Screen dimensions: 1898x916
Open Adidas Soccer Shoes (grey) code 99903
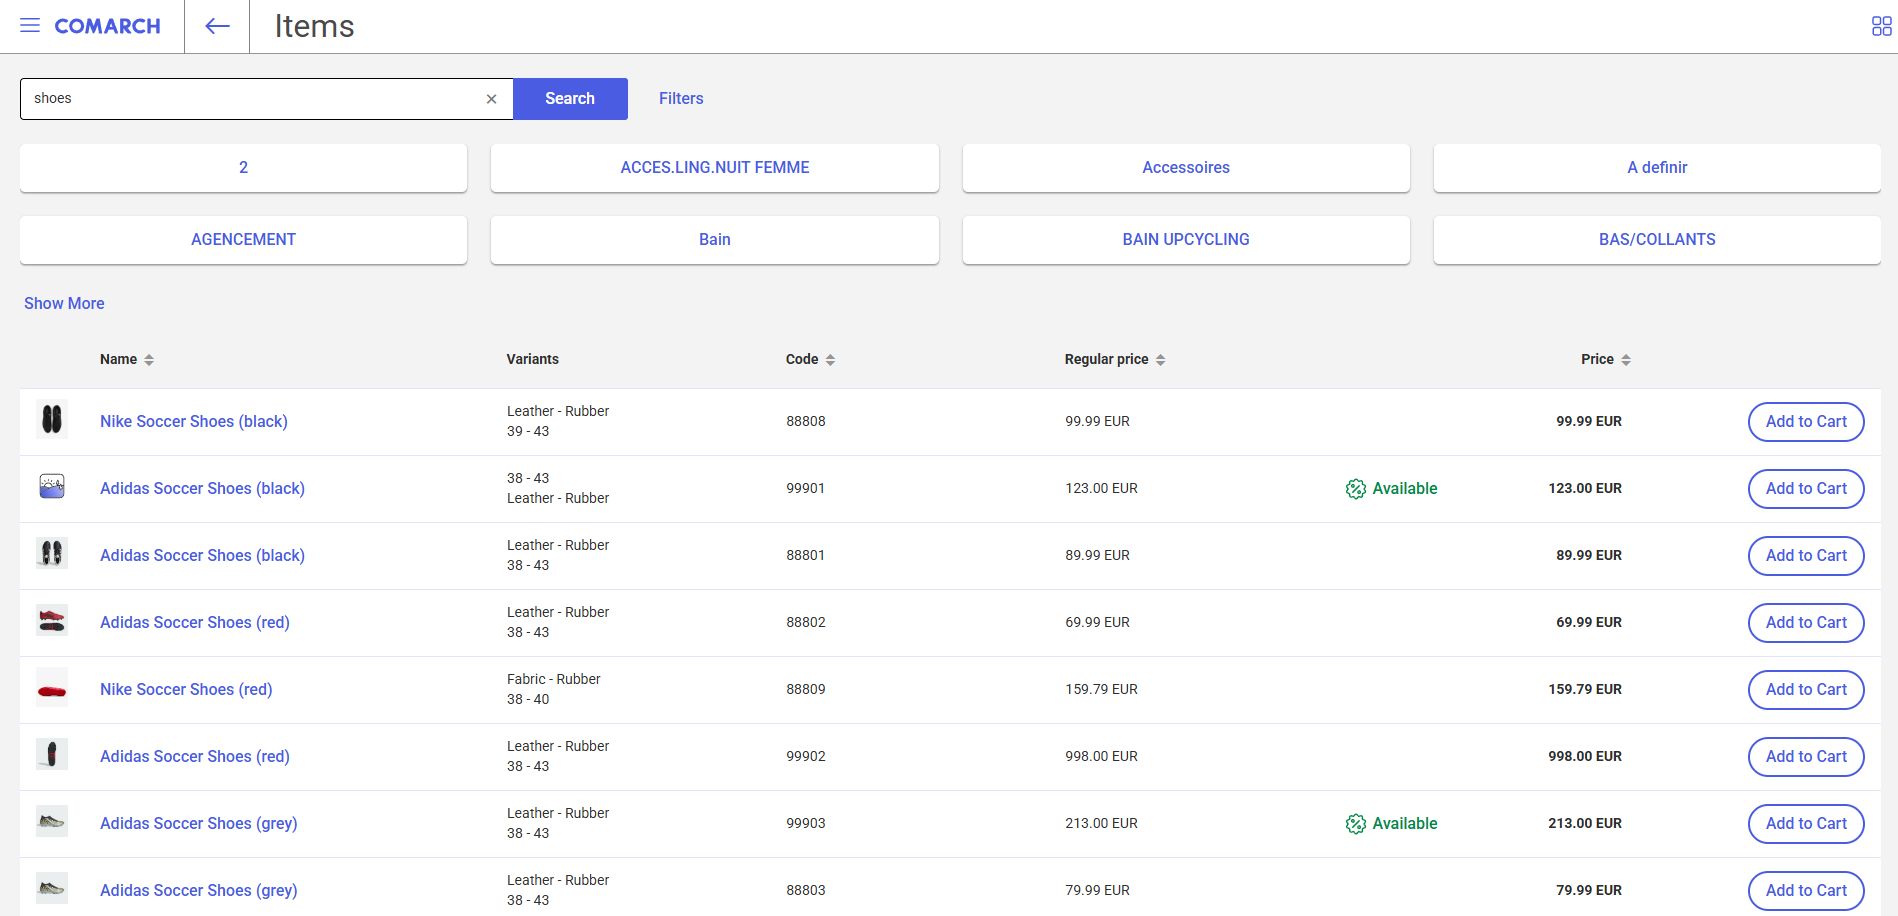click(x=199, y=823)
